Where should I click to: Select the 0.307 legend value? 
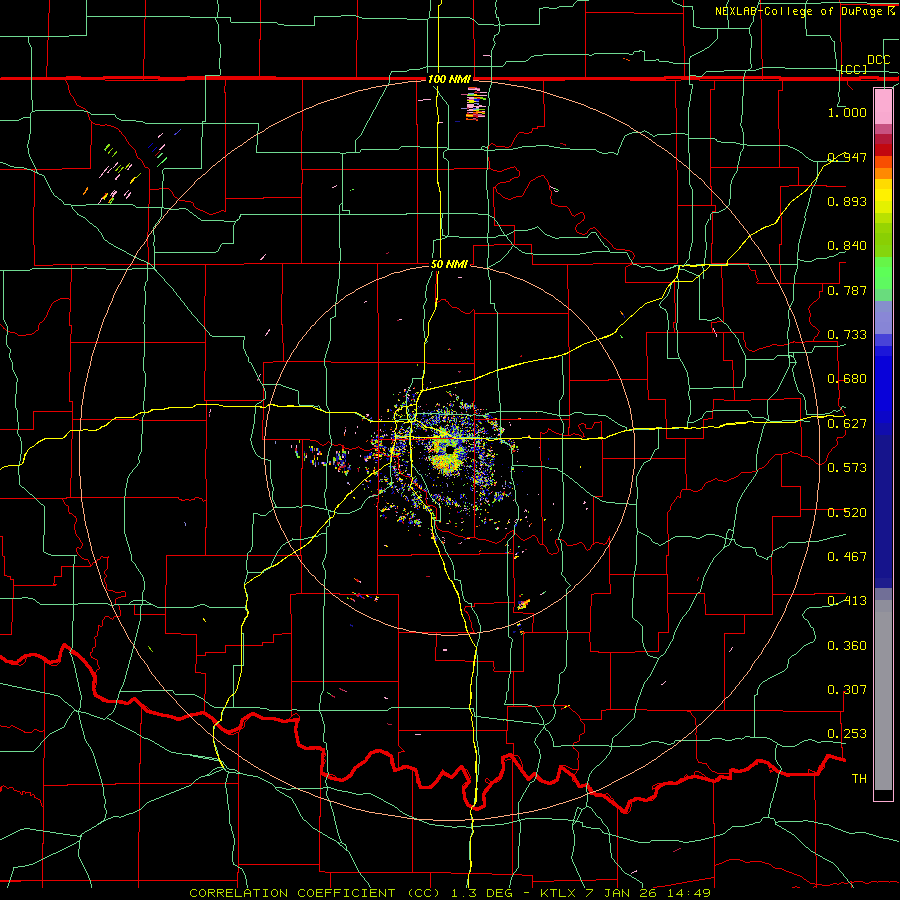(x=847, y=690)
